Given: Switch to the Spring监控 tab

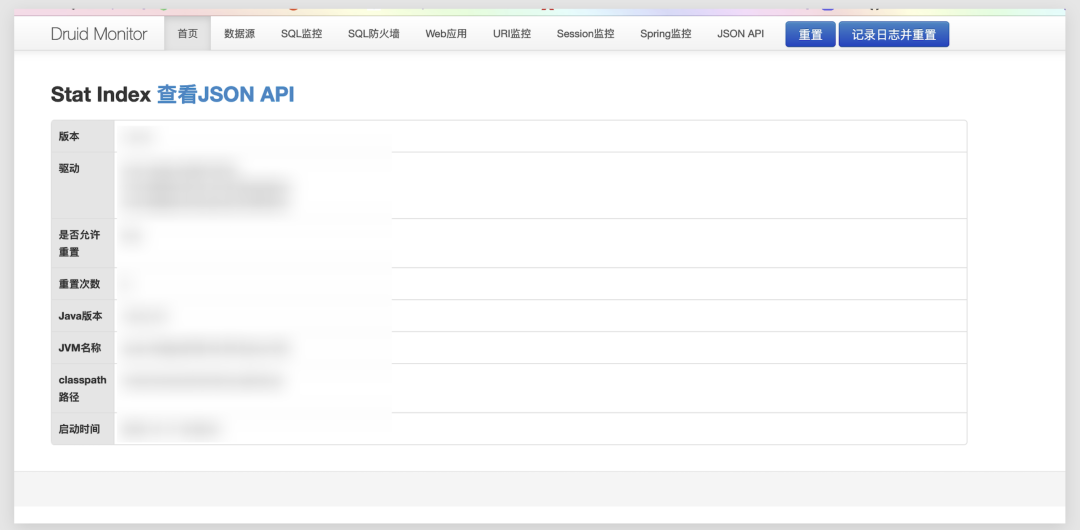Looking at the screenshot, I should point(665,34).
